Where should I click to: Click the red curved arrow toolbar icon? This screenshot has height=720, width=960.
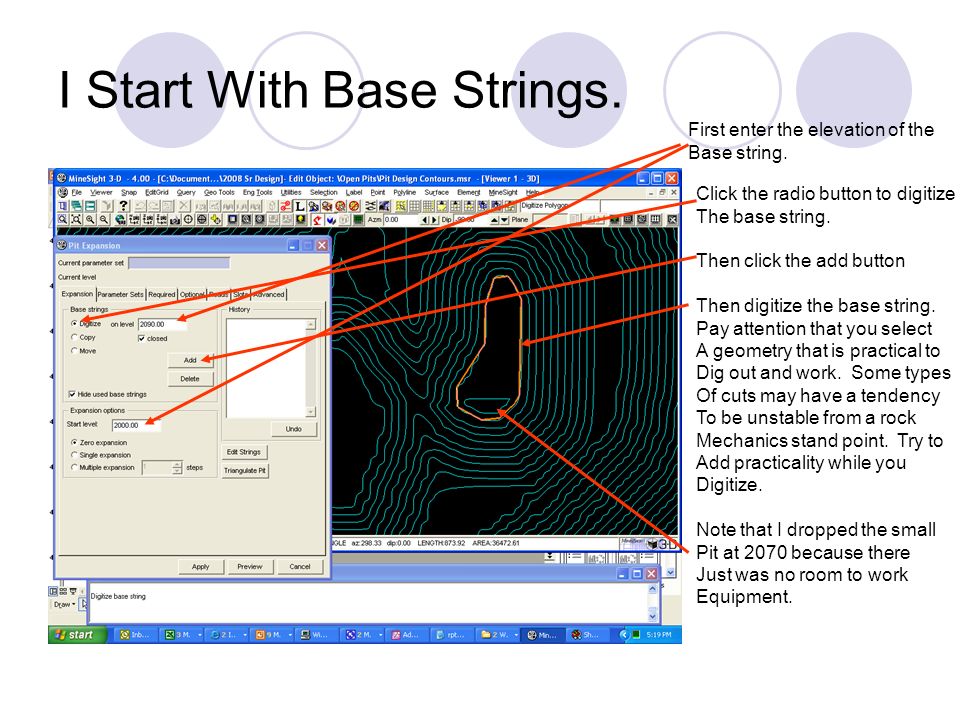317,220
